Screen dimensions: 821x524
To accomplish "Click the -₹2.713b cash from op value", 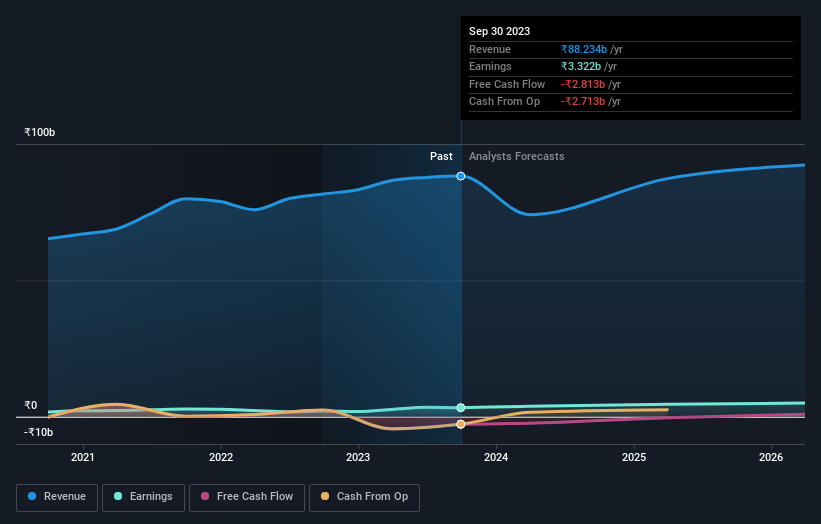I will click(x=583, y=102).
